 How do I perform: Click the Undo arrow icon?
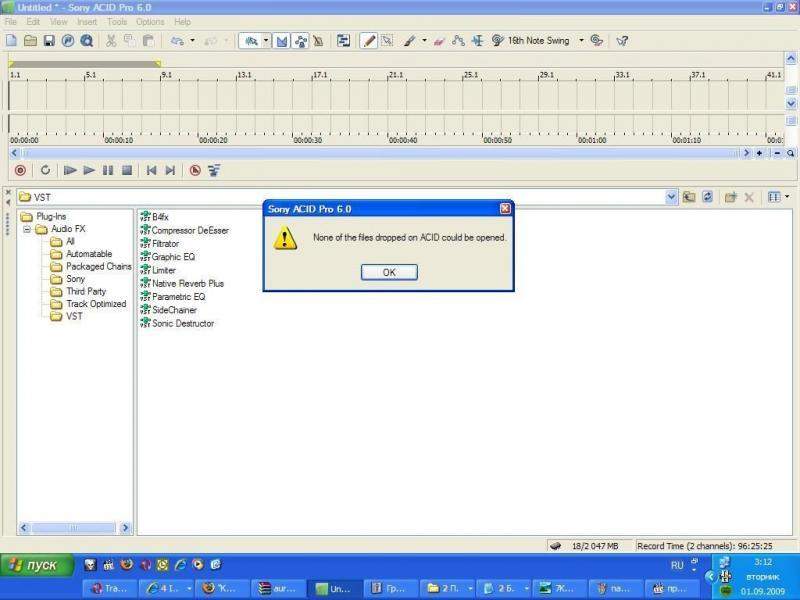(x=177, y=41)
